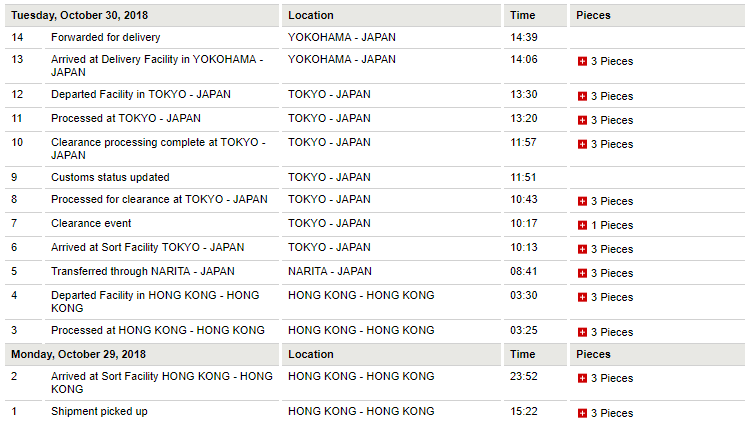Click plus icon on Arrived at Sort Facility HONG KONG row
Viewport: 749px width, 426px height.
click(x=583, y=378)
